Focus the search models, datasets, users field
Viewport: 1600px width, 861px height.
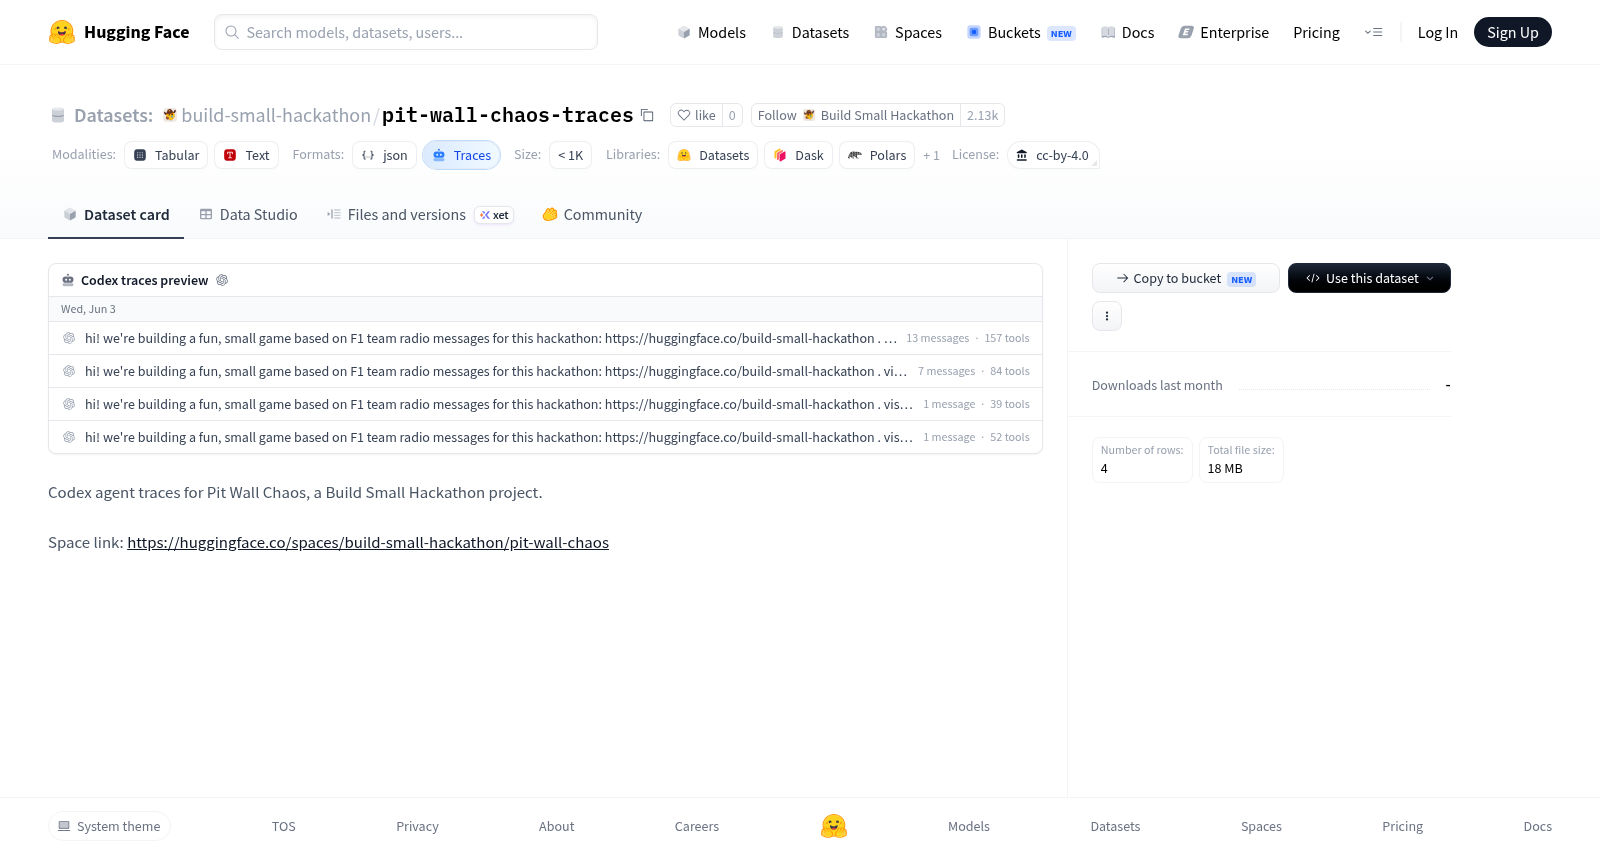(x=406, y=32)
